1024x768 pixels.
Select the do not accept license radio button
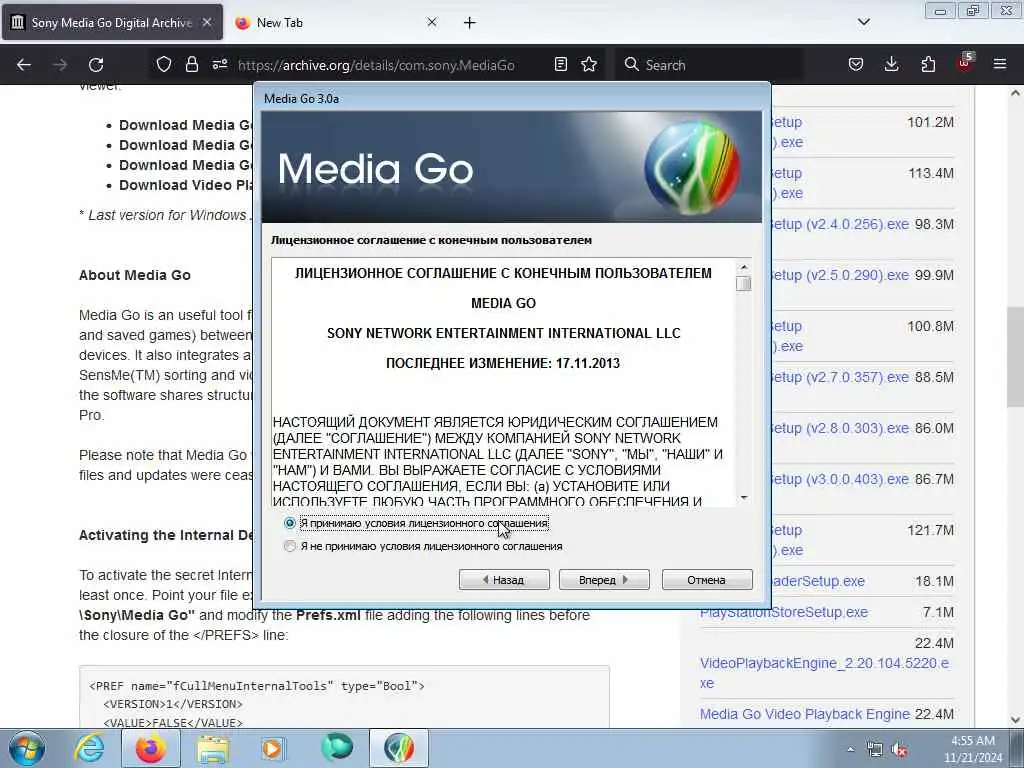coord(290,546)
